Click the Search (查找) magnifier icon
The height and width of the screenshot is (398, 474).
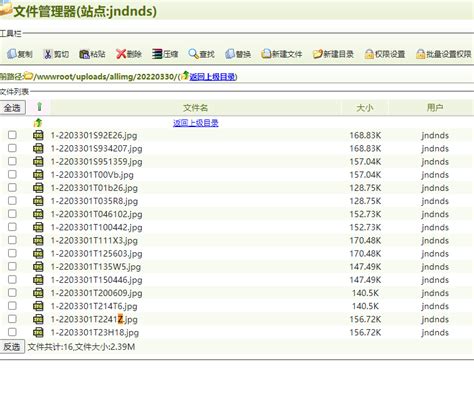(x=193, y=54)
